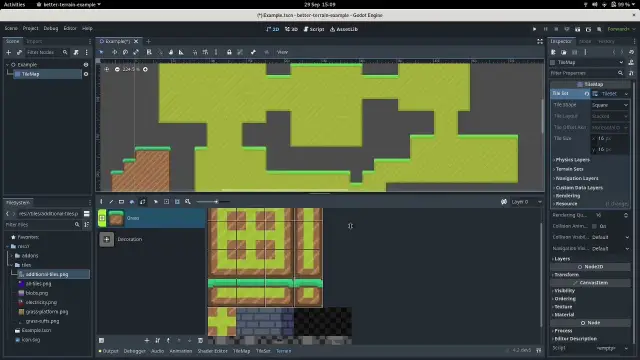Open the Layer 0 dropdown

[527, 202]
